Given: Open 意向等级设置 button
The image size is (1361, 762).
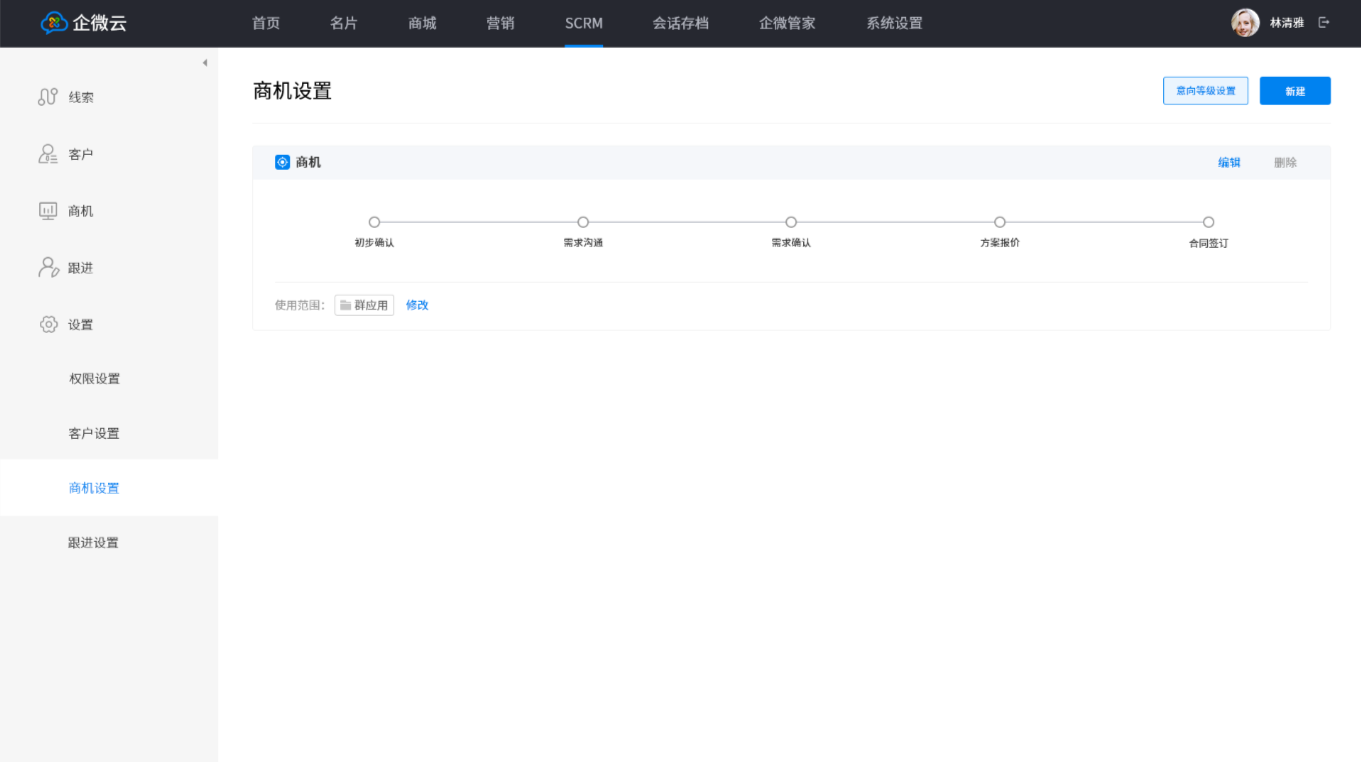Looking at the screenshot, I should coord(1205,91).
